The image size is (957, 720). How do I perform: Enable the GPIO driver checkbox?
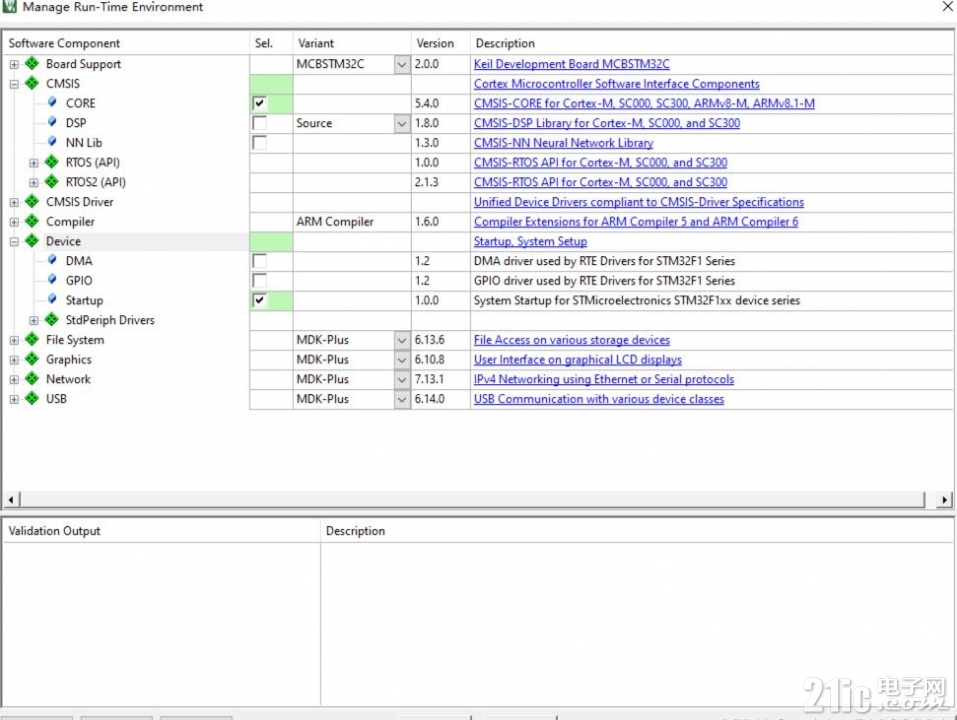pos(259,281)
